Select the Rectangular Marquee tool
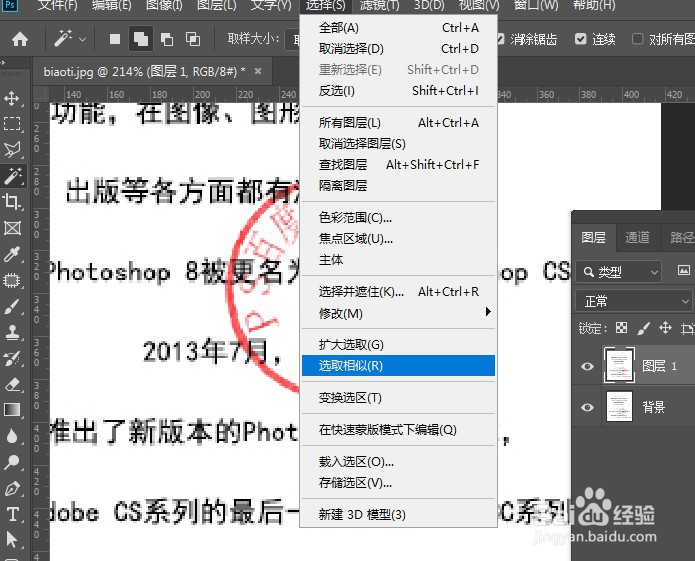Screen dimensions: 695x561 [12, 124]
